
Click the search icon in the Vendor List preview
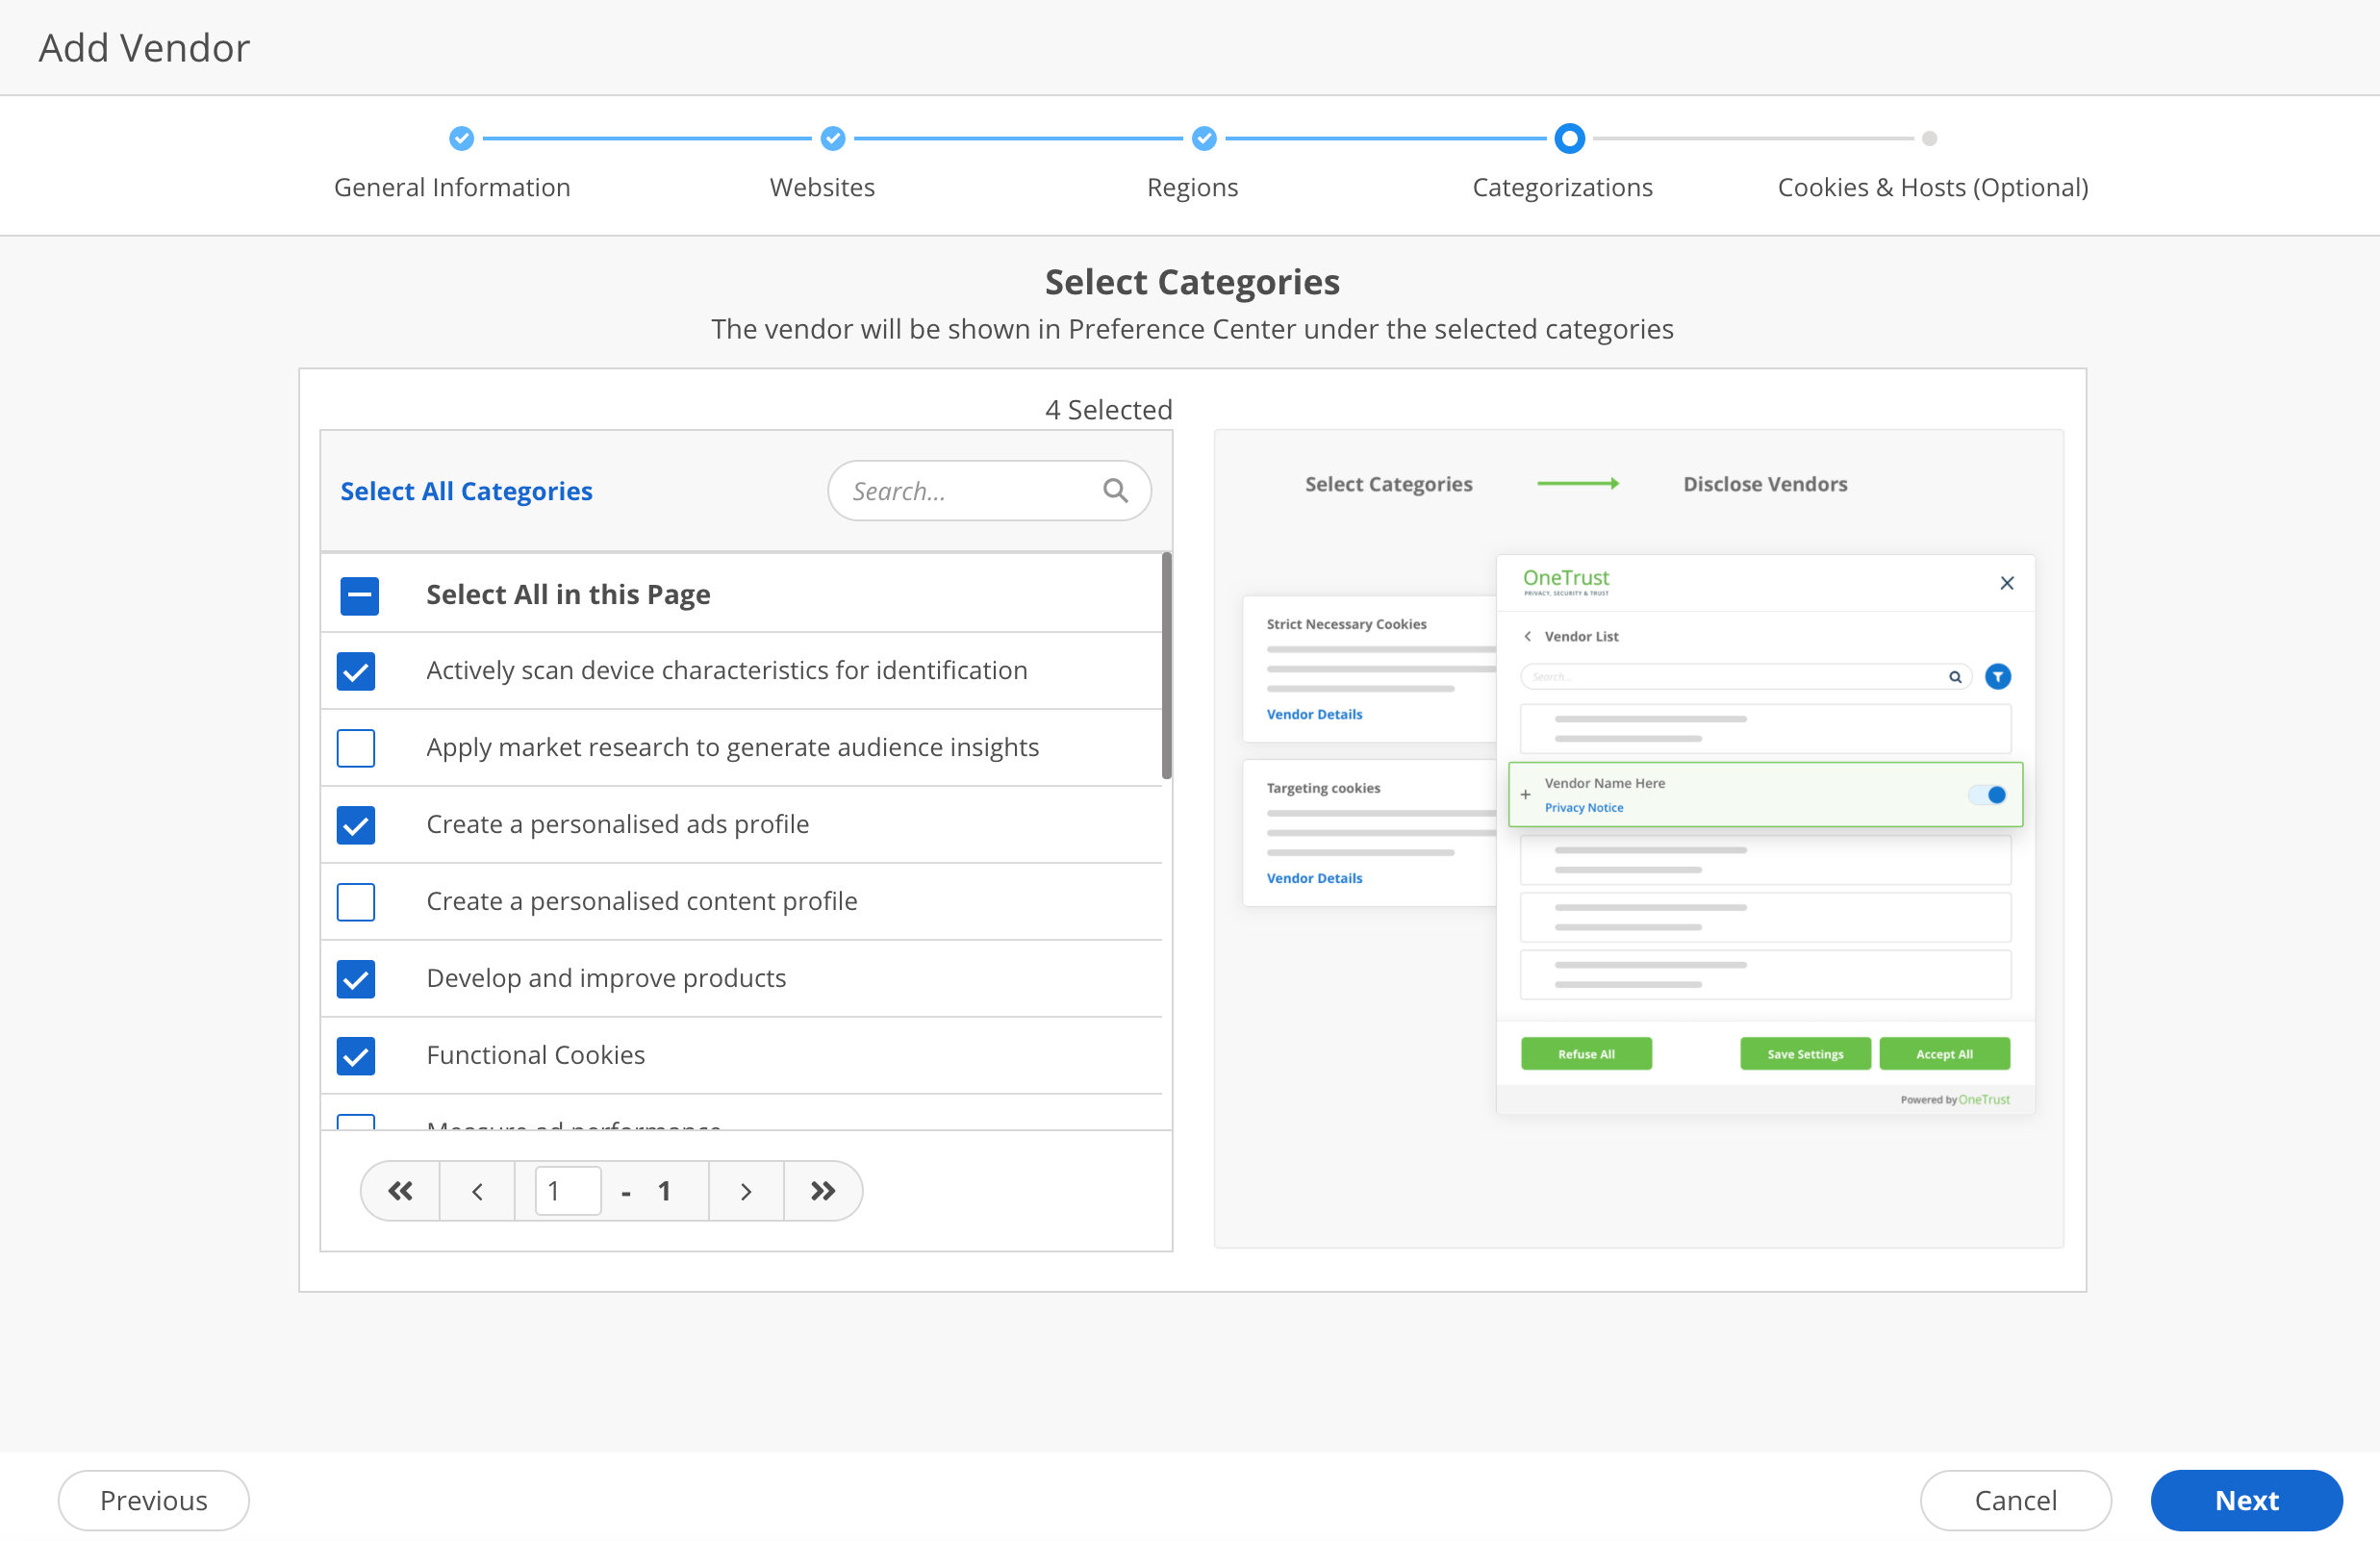click(x=1955, y=676)
